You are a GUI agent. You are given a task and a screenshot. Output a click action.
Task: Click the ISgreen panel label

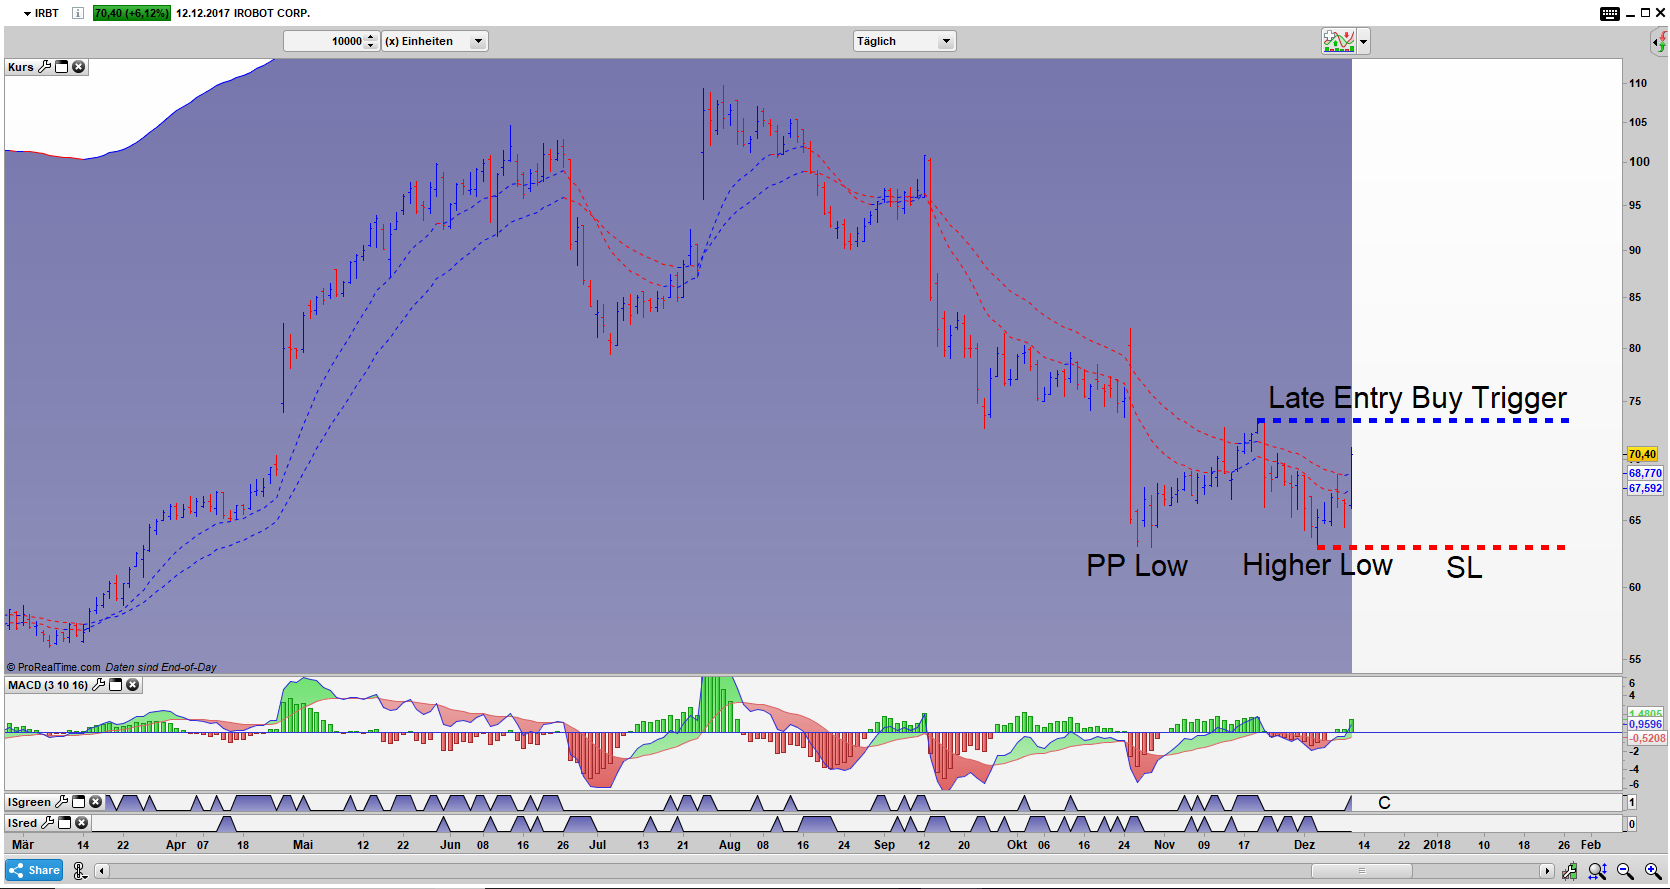click(29, 802)
